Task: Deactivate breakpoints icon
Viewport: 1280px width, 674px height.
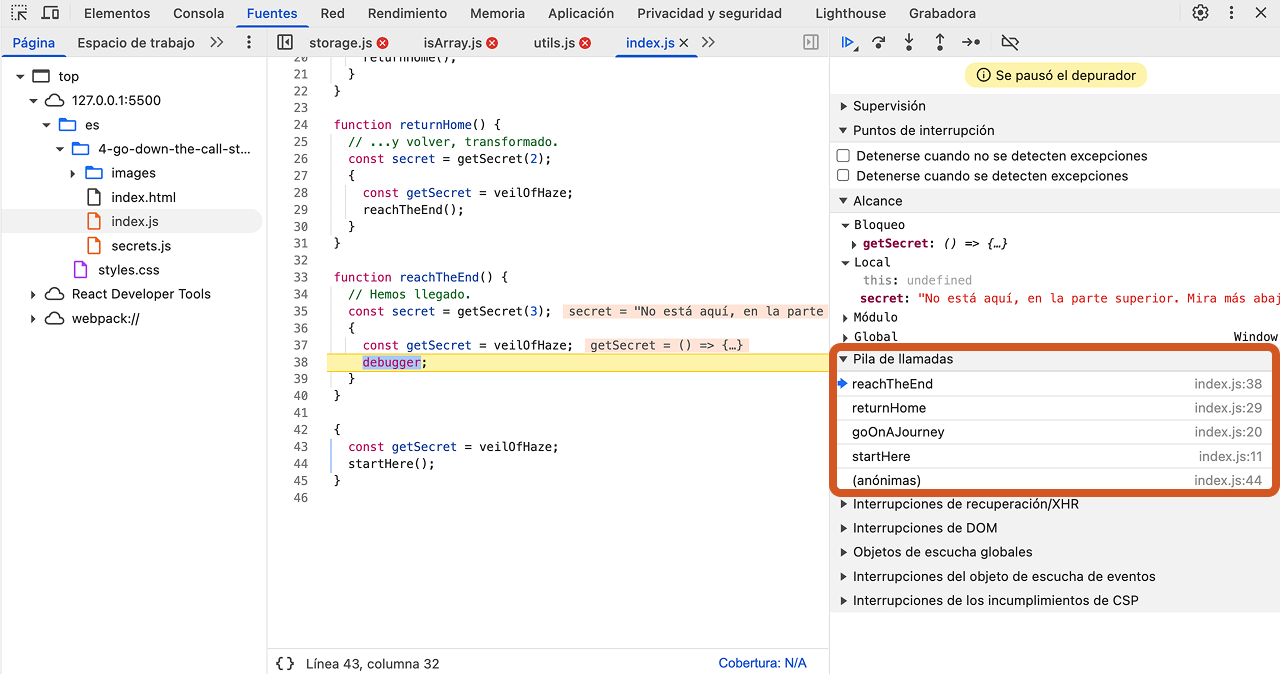Action: (1010, 43)
